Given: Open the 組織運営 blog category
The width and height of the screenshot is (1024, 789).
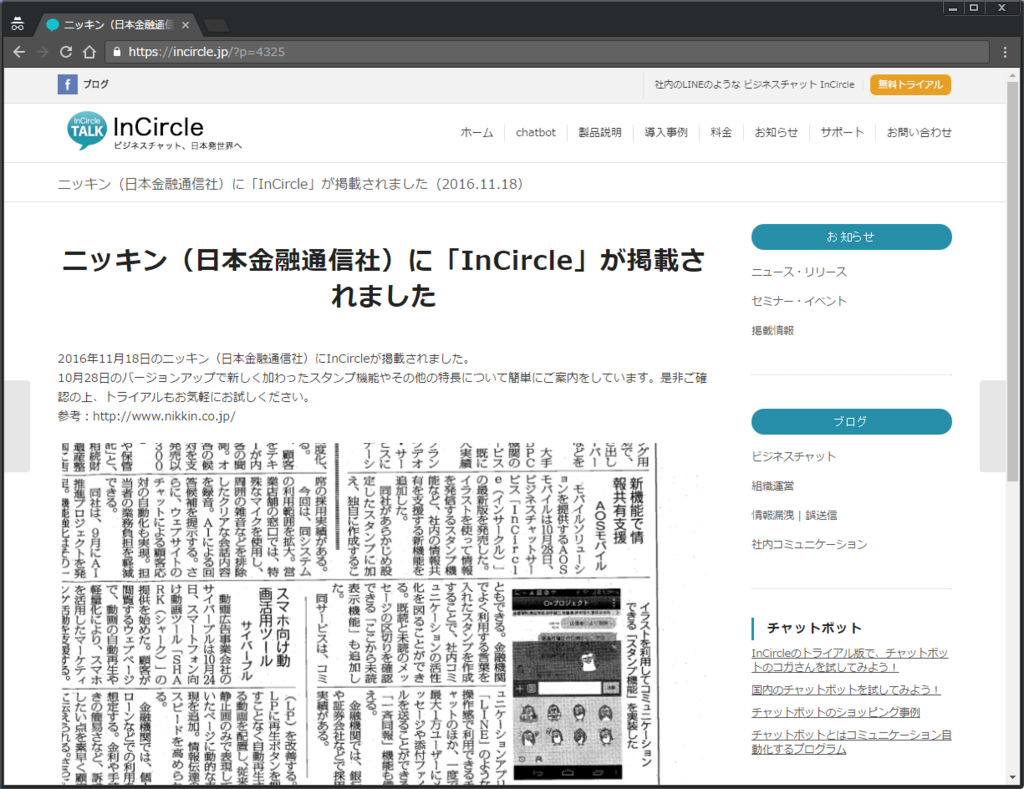Looking at the screenshot, I should click(773, 486).
